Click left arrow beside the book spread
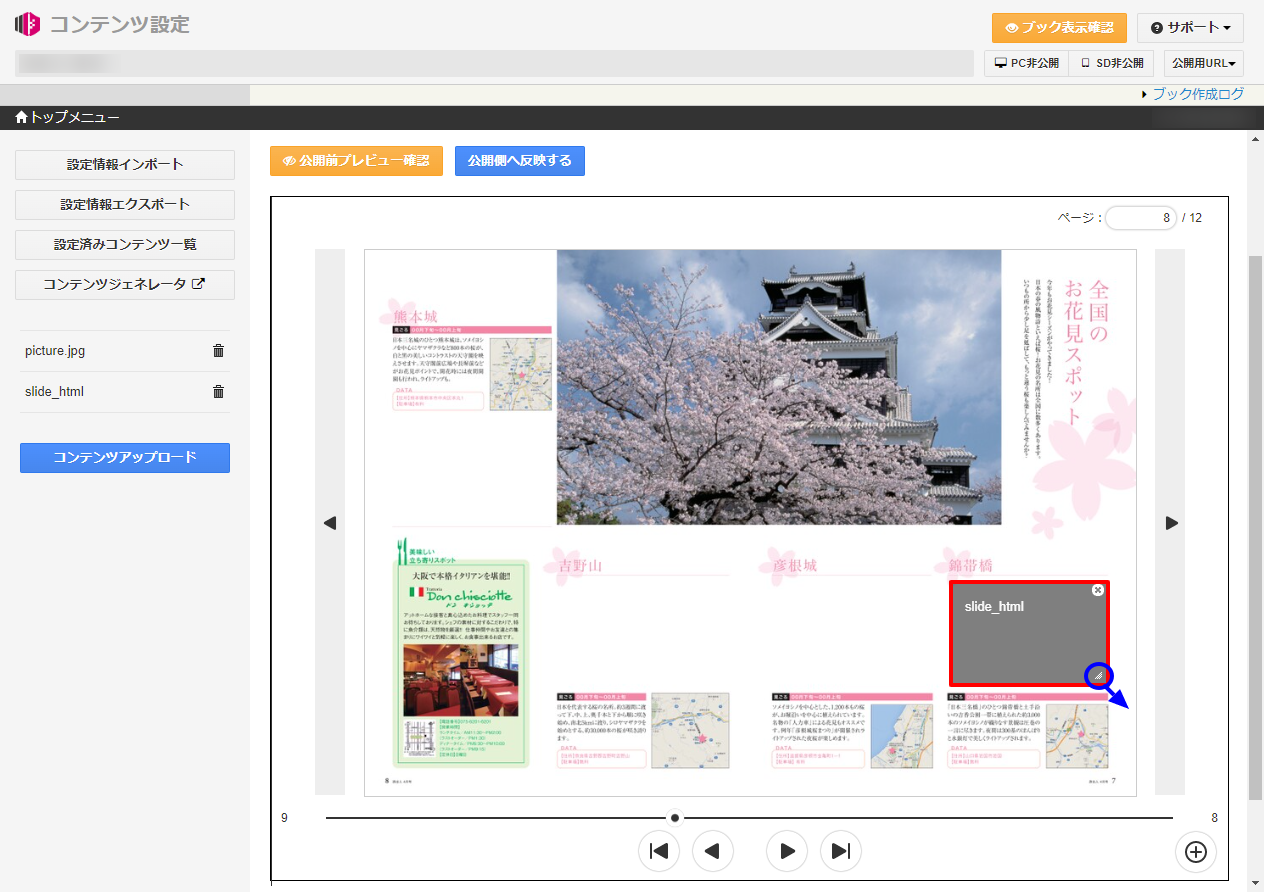The image size is (1264, 892). [x=330, y=522]
